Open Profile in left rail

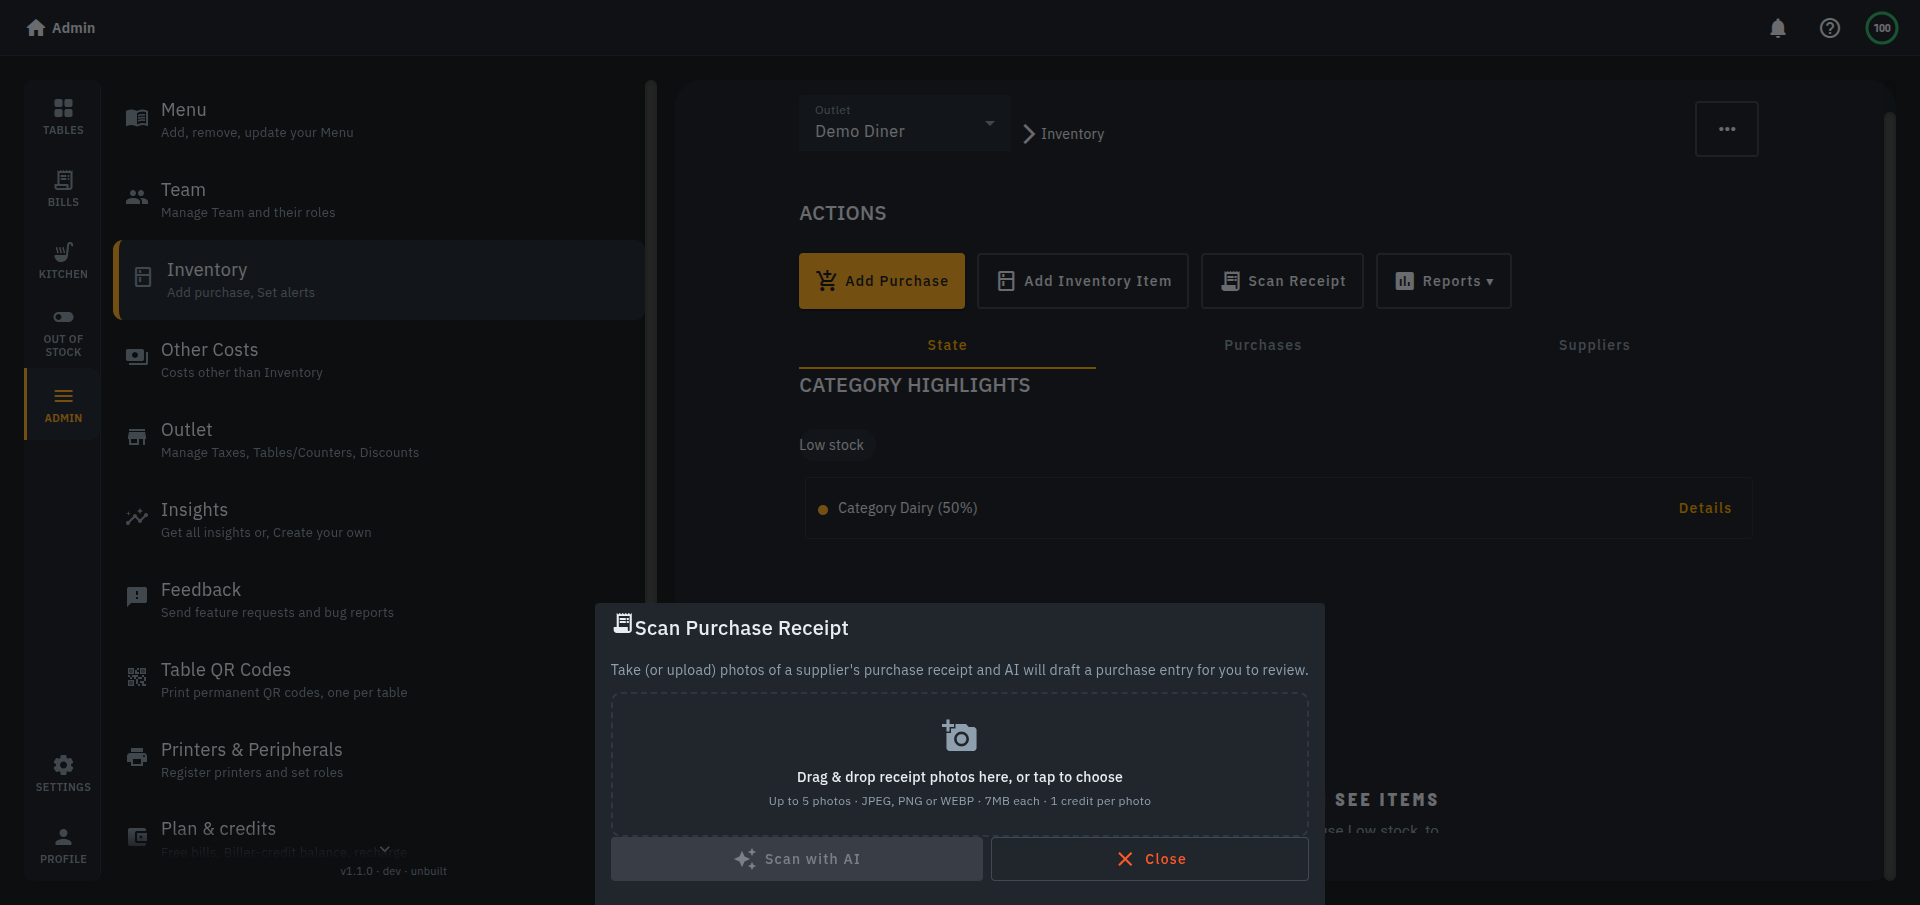[63, 845]
